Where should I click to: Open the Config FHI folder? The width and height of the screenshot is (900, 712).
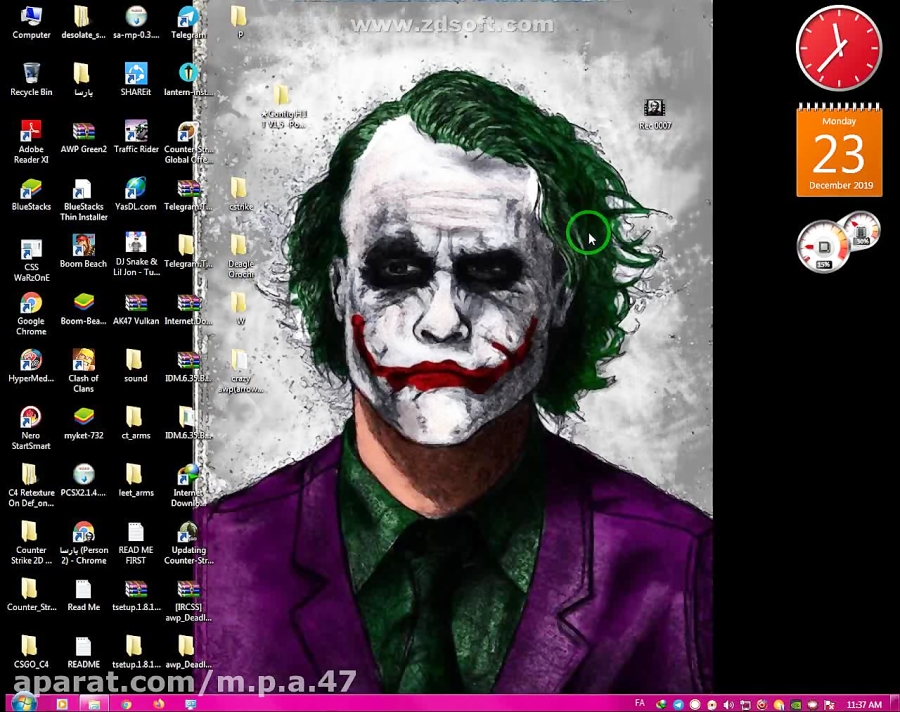283,106
